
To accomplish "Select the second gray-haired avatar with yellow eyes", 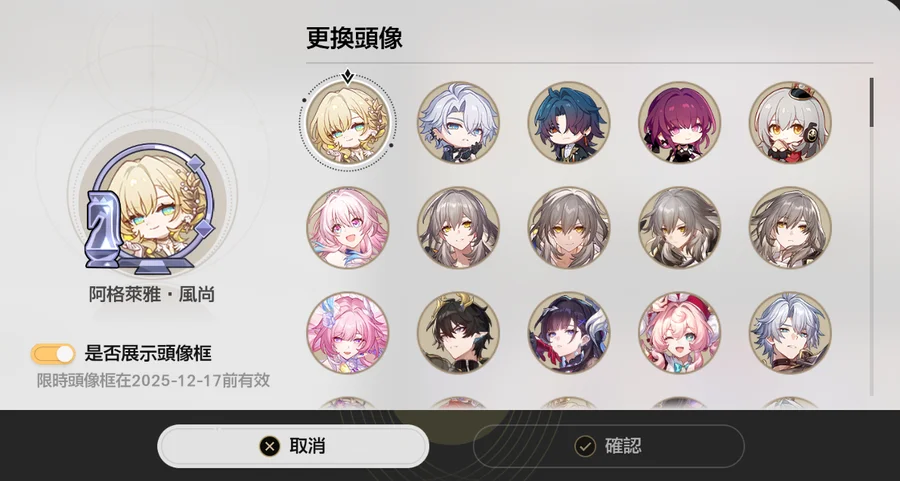I will pos(569,228).
